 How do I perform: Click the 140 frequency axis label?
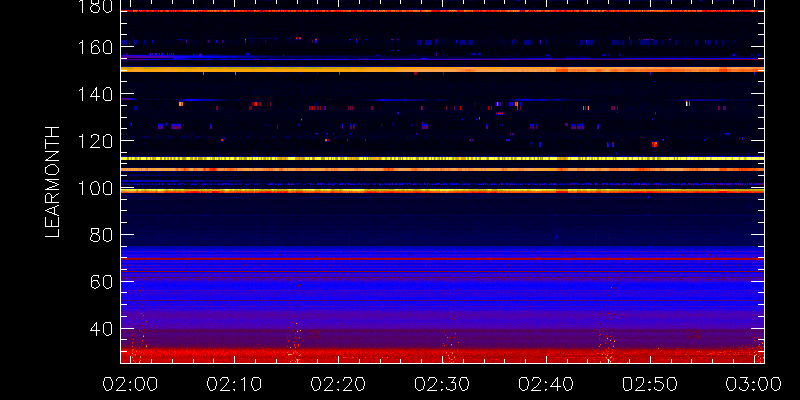95,94
